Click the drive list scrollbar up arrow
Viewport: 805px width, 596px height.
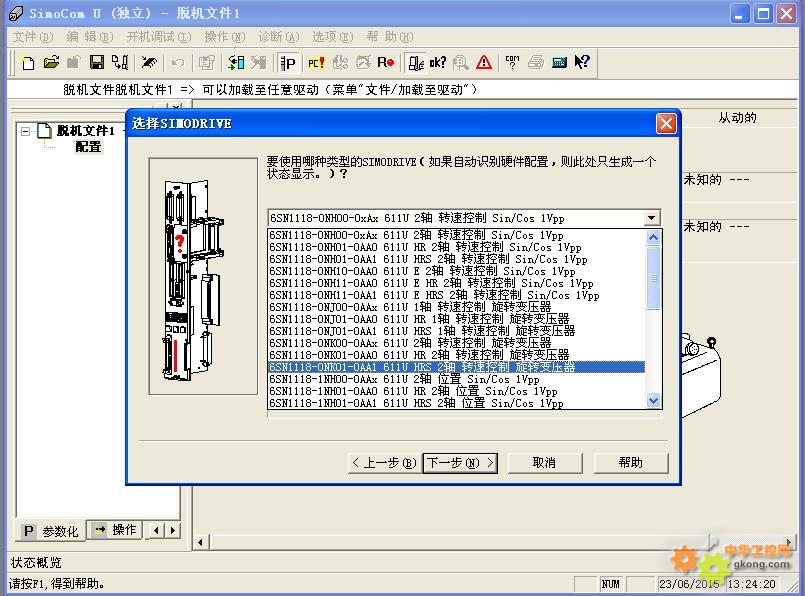pos(654,237)
